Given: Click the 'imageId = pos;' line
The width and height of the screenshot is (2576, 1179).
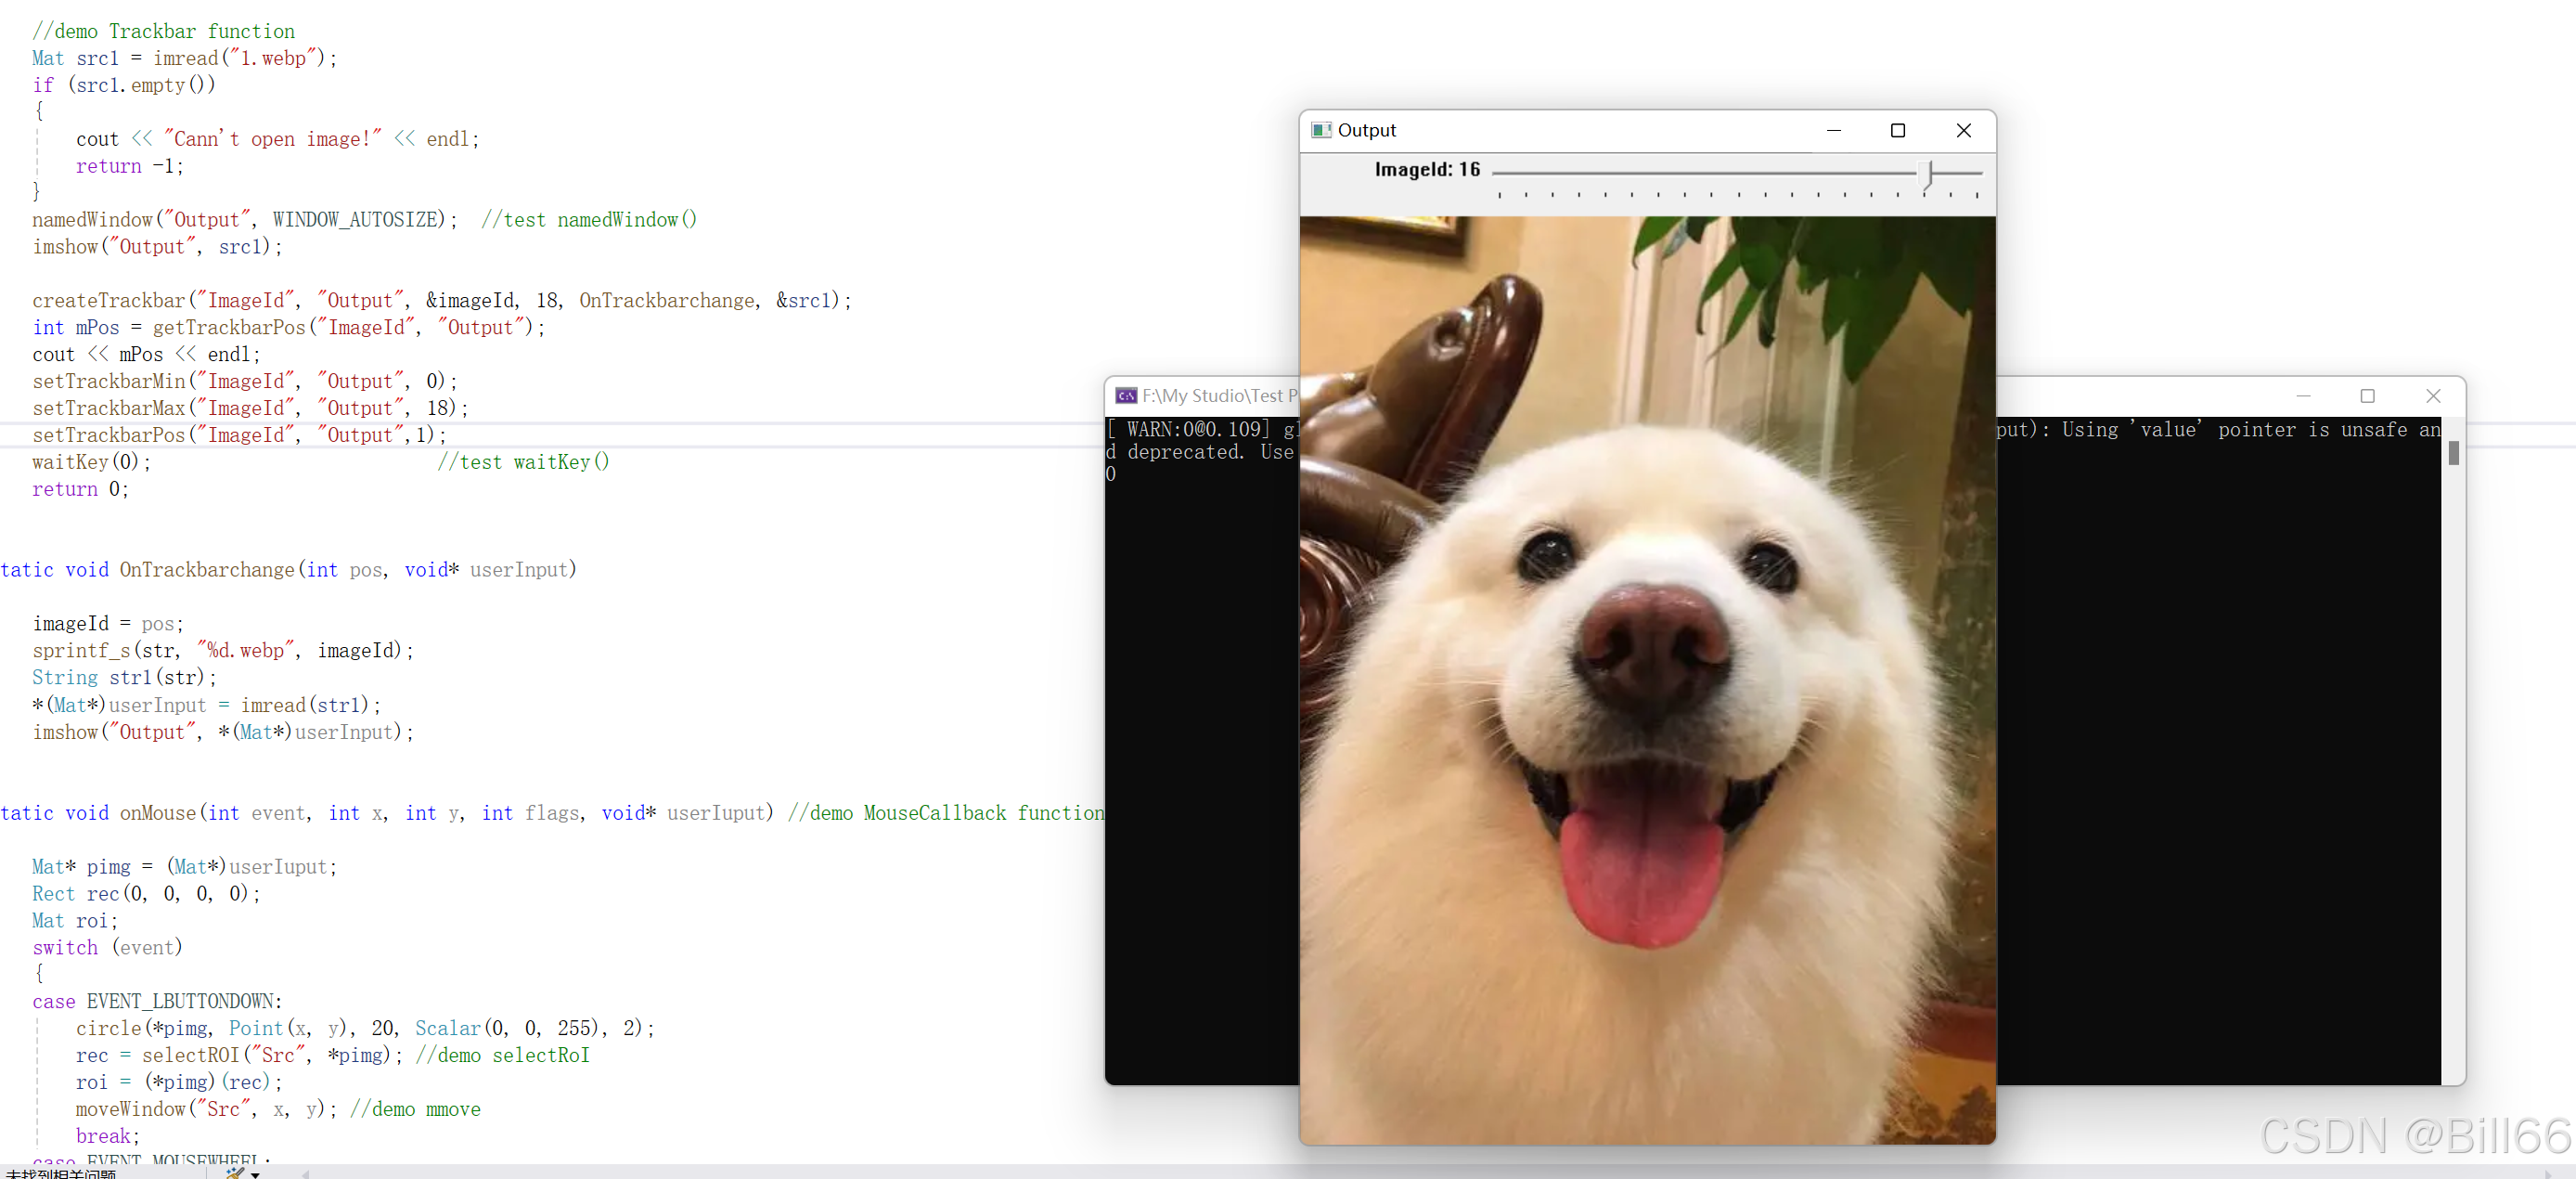Looking at the screenshot, I should tap(108, 624).
